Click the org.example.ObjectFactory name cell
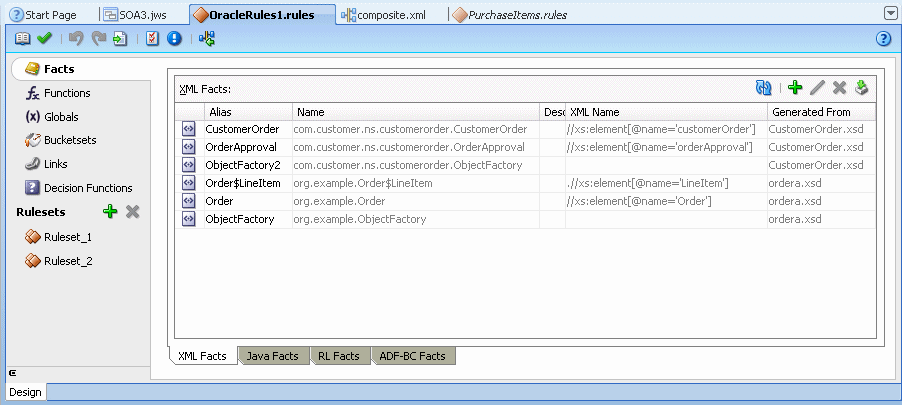The width and height of the screenshot is (902, 405). tap(416, 219)
